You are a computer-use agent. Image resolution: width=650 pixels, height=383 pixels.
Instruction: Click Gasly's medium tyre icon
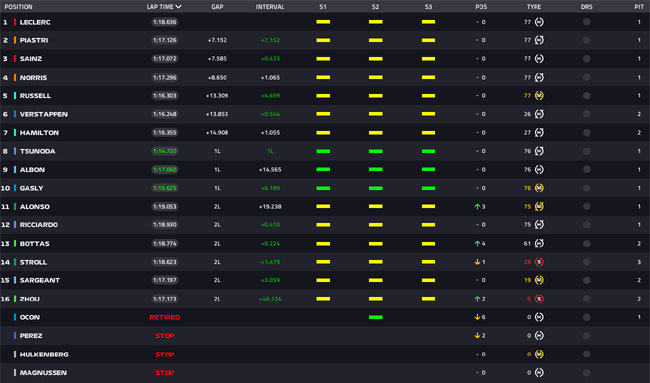click(539, 188)
